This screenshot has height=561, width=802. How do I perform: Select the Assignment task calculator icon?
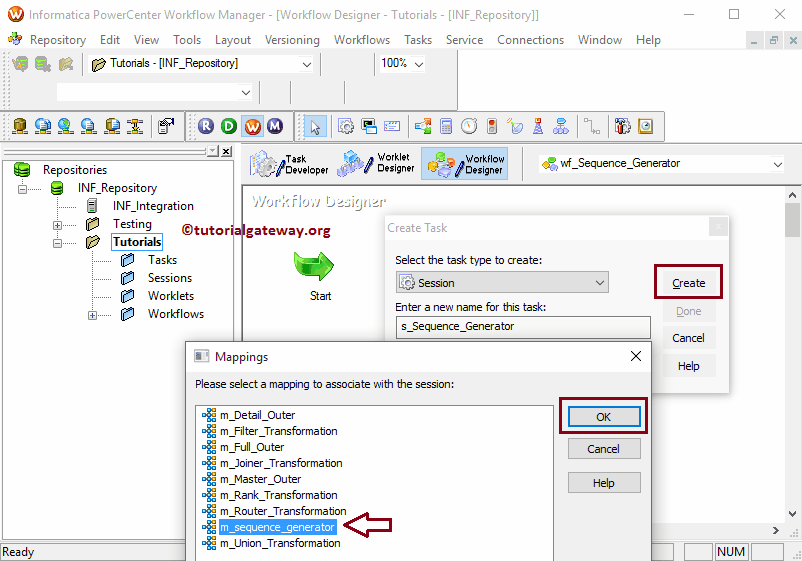click(x=446, y=126)
